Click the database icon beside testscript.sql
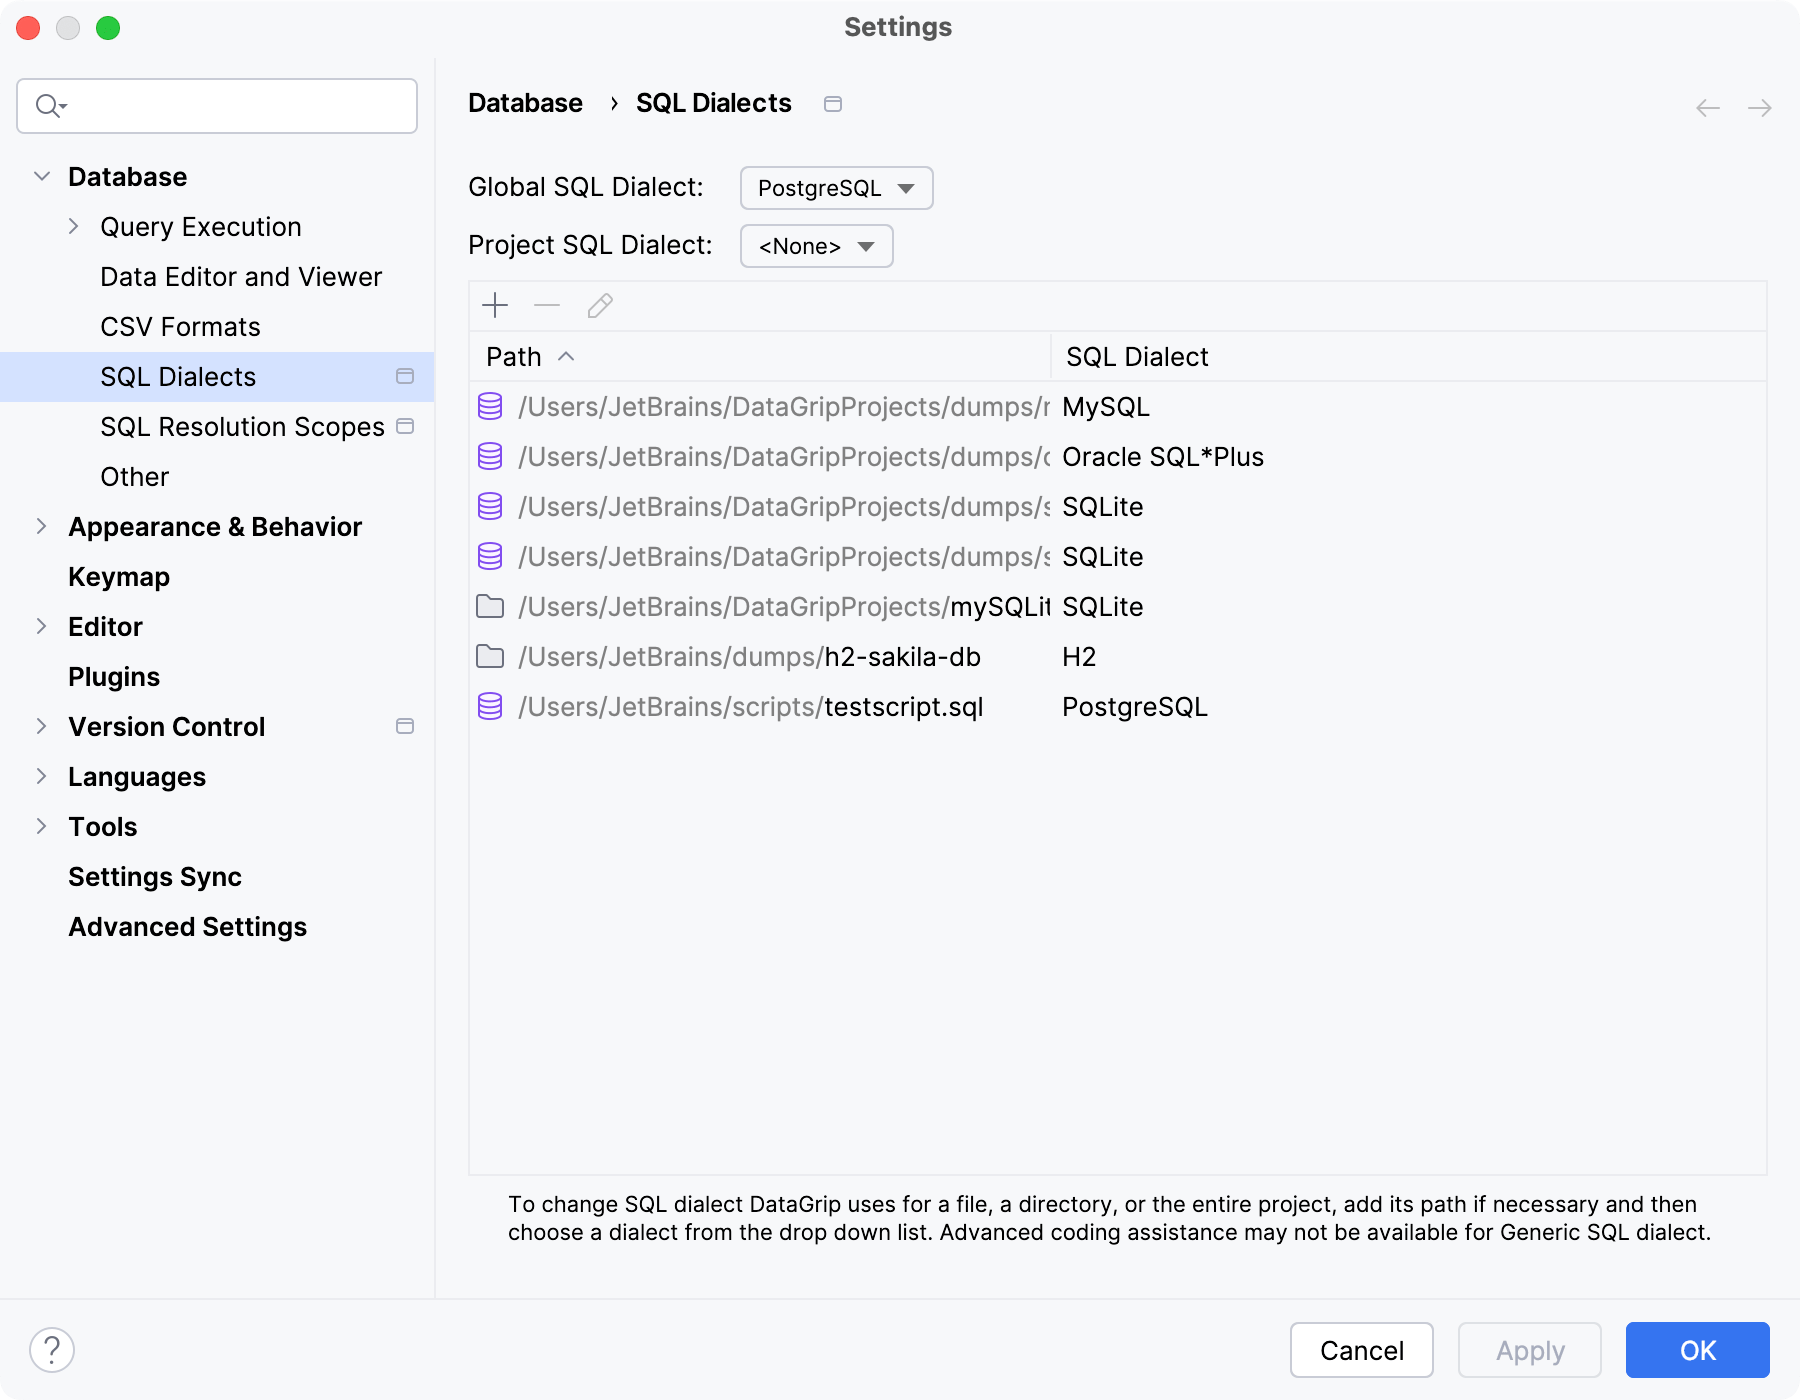The height and width of the screenshot is (1400, 1800). pyautogui.click(x=491, y=707)
